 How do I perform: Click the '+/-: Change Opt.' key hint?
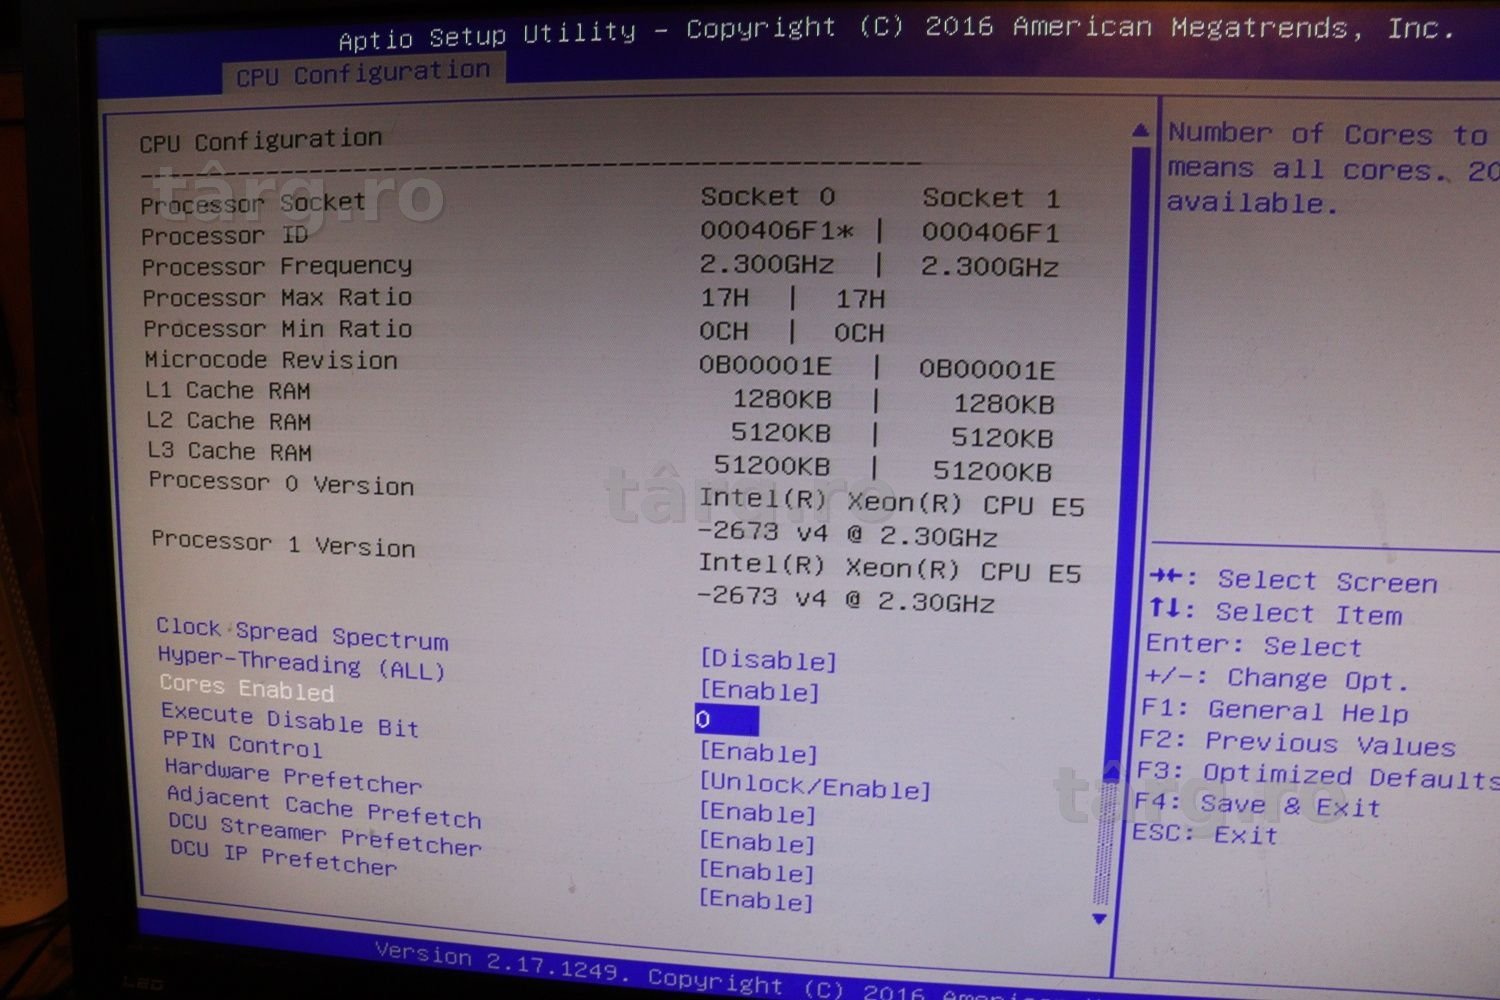[x=1277, y=678]
